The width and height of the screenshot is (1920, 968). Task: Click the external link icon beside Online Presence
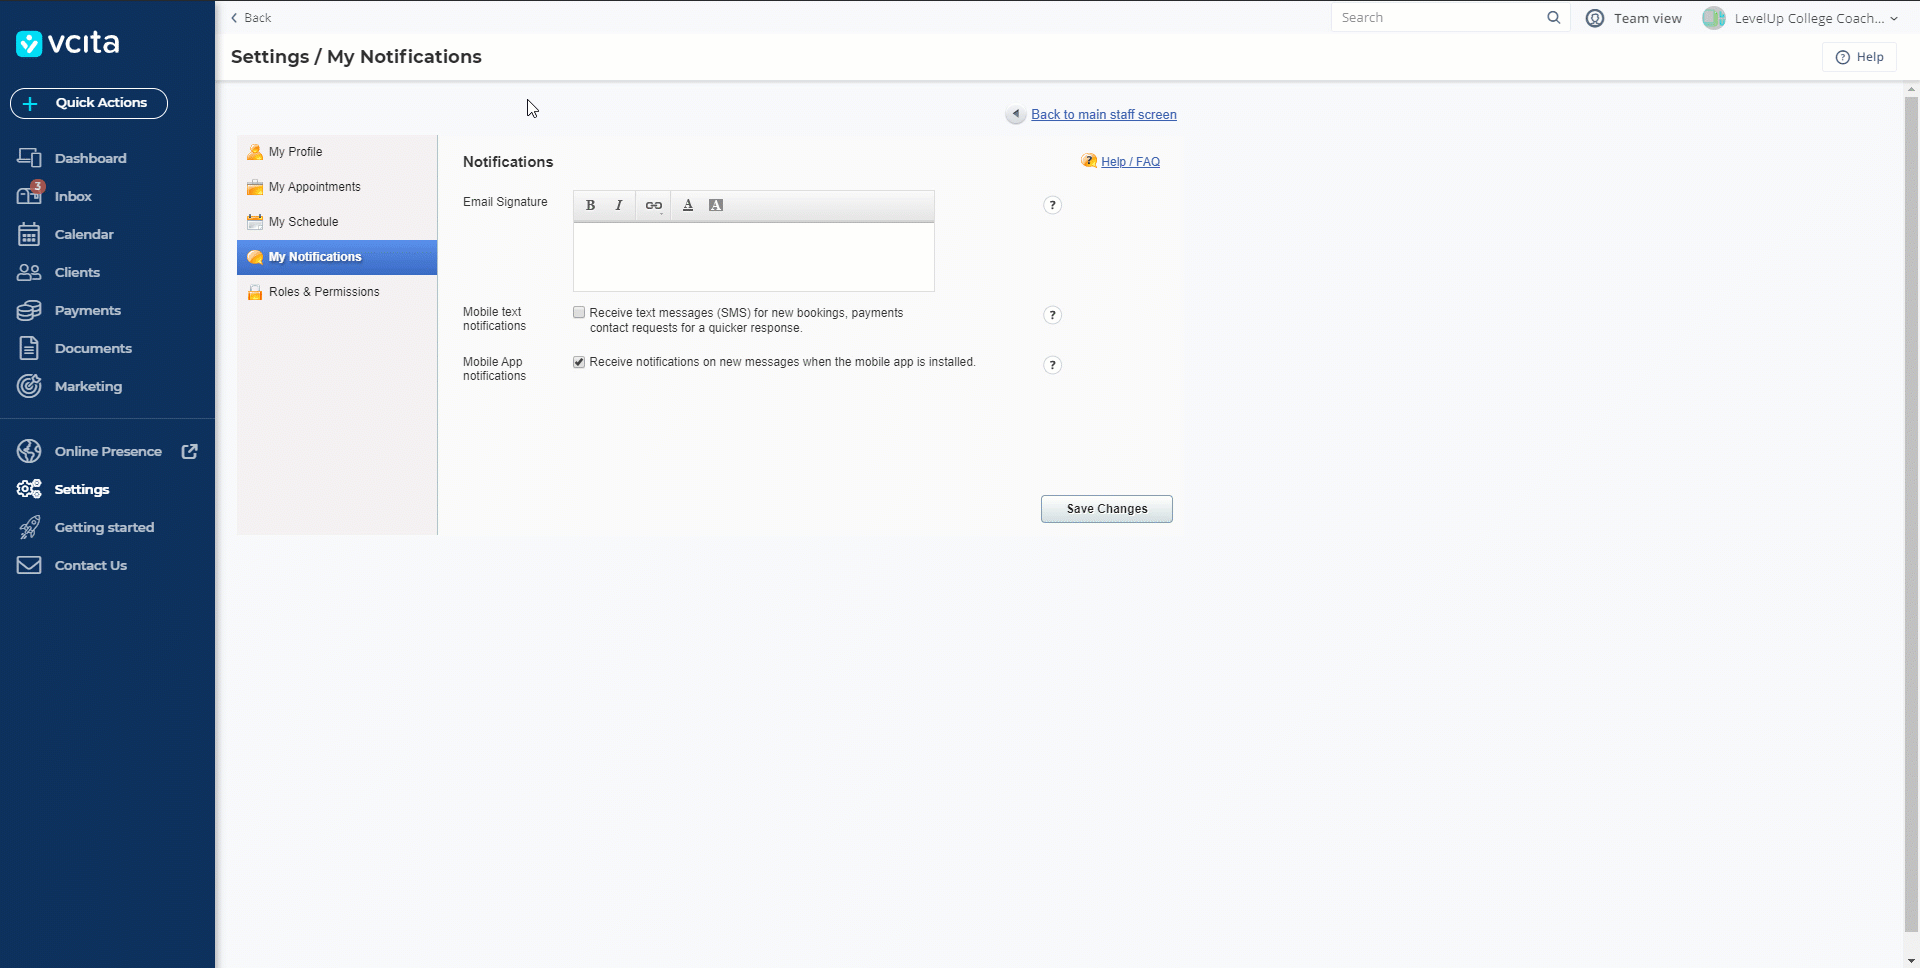click(x=189, y=451)
